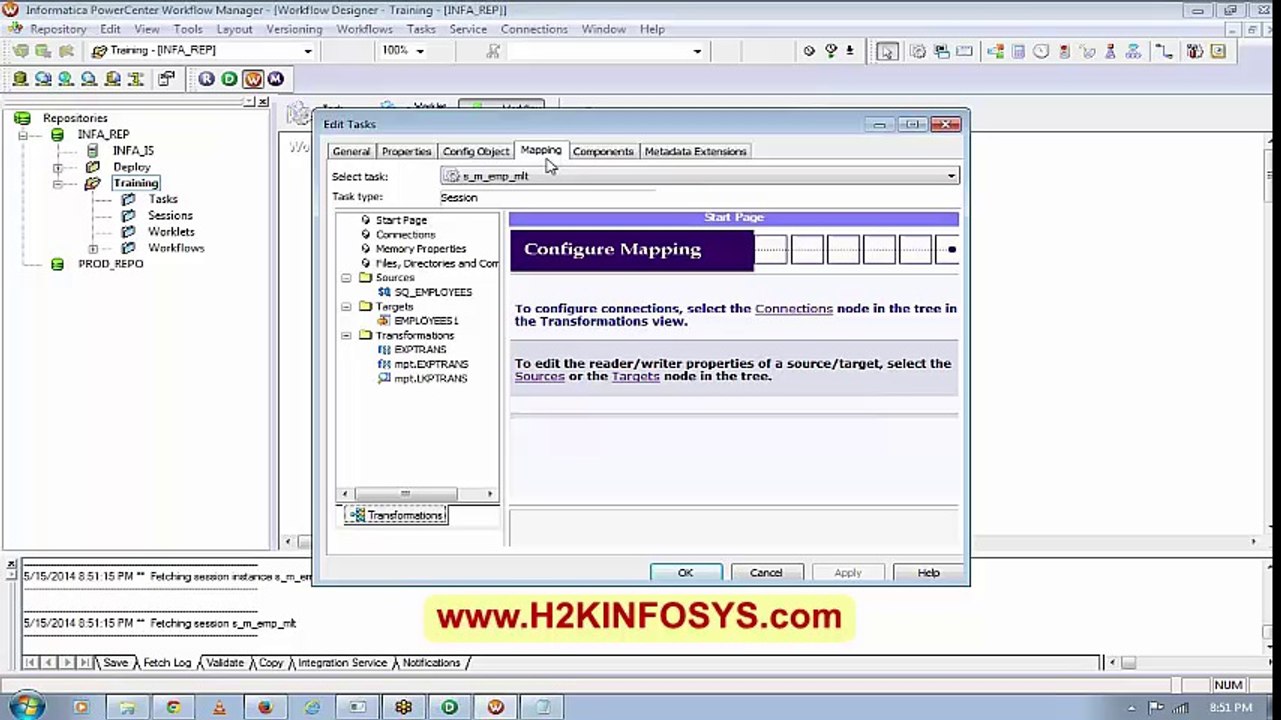Open the Sessions node under Training
This screenshot has width=1281, height=720.
click(x=170, y=215)
